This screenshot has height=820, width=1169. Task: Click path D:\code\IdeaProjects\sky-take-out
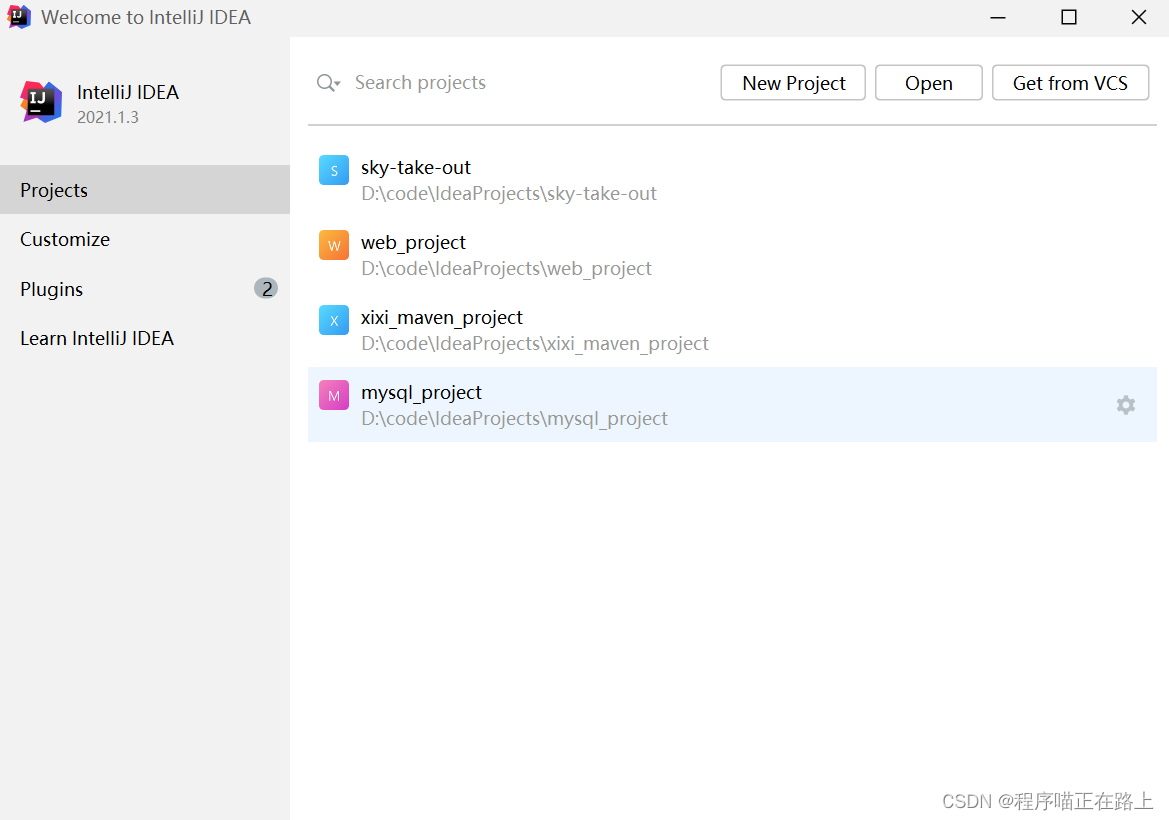[508, 194]
